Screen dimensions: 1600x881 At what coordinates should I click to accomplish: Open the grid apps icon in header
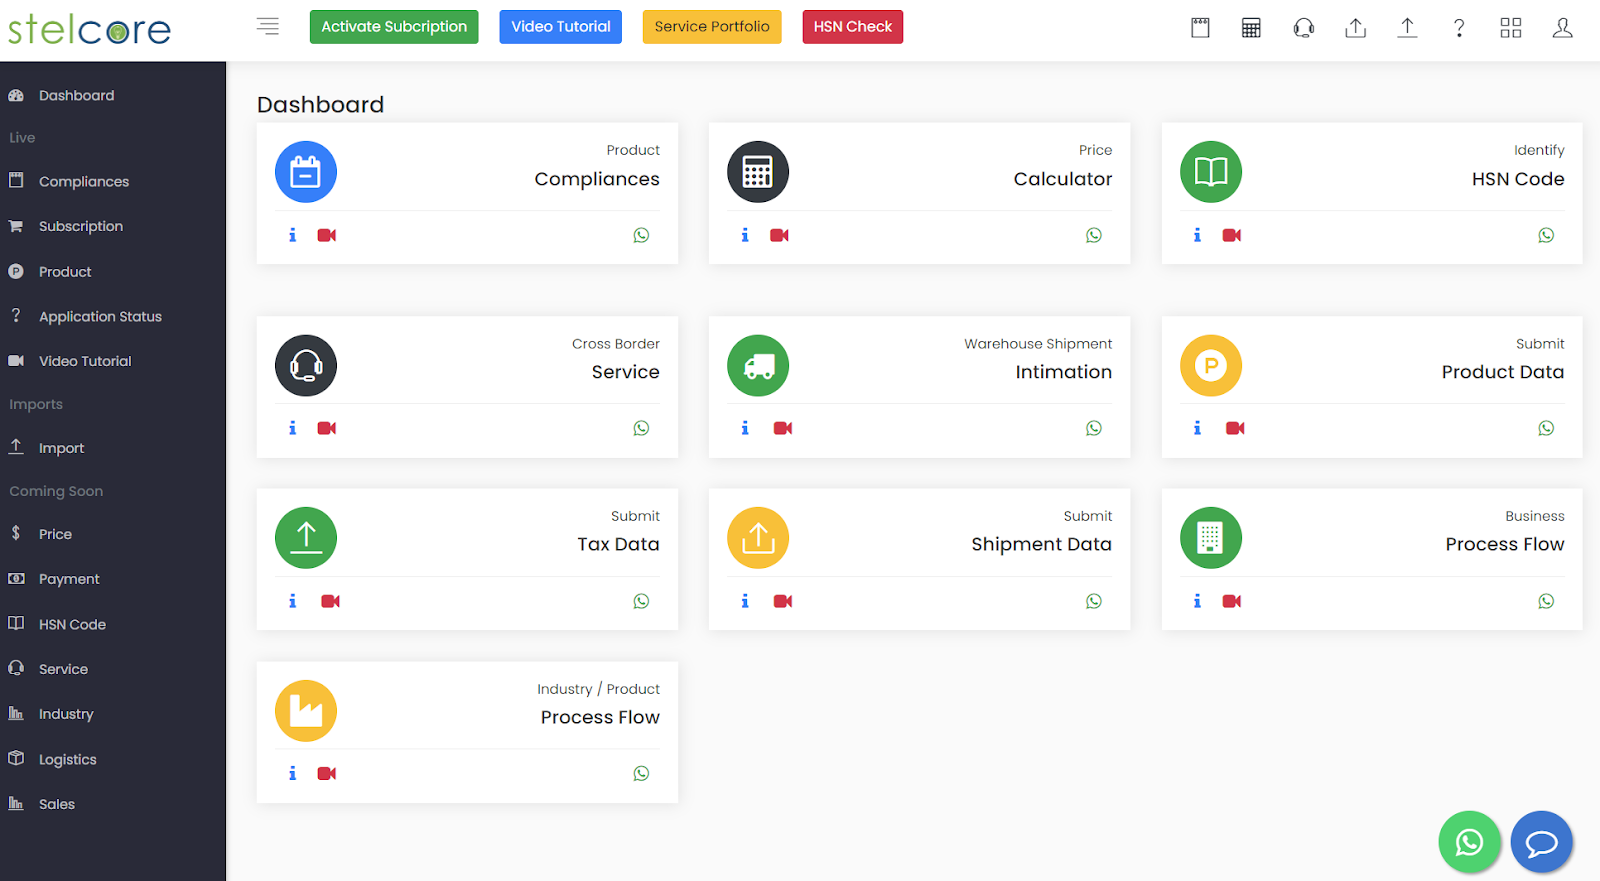coord(1510,28)
